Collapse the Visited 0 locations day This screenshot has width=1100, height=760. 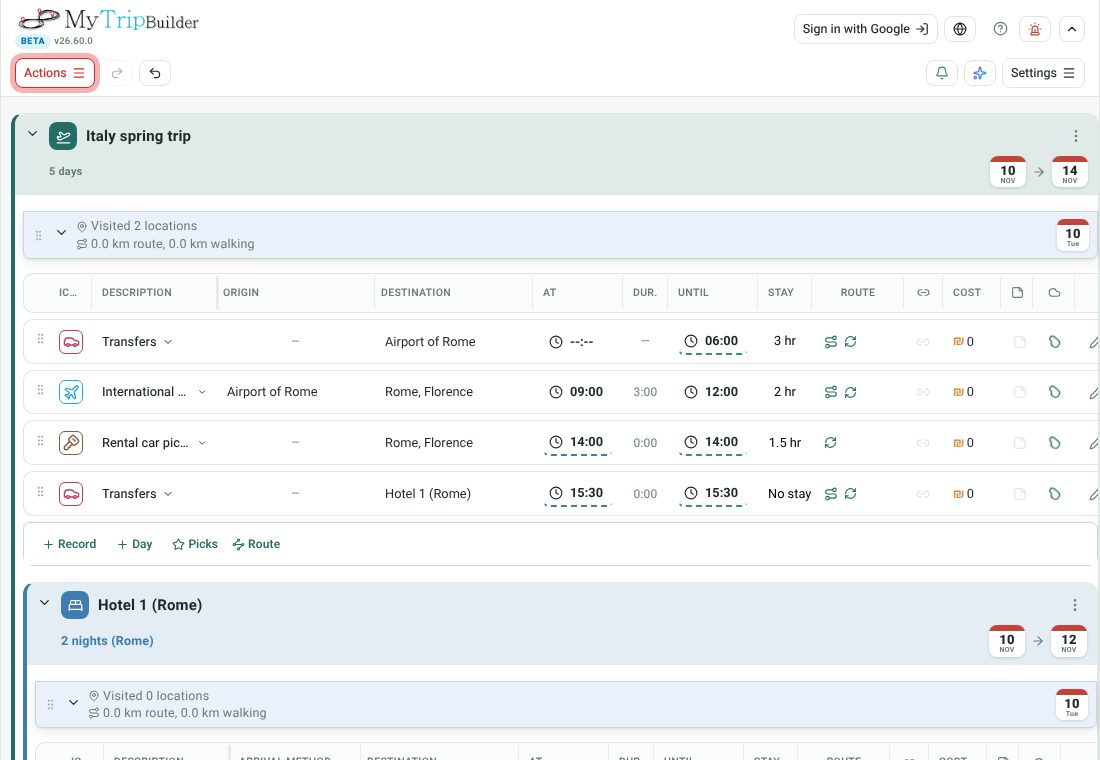[74, 702]
